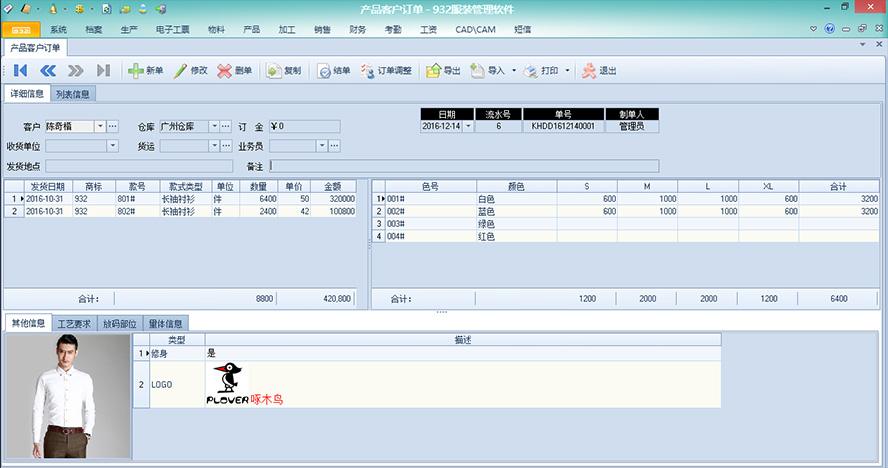Go to the first record
This screenshot has width=888, height=468.
(x=20, y=71)
